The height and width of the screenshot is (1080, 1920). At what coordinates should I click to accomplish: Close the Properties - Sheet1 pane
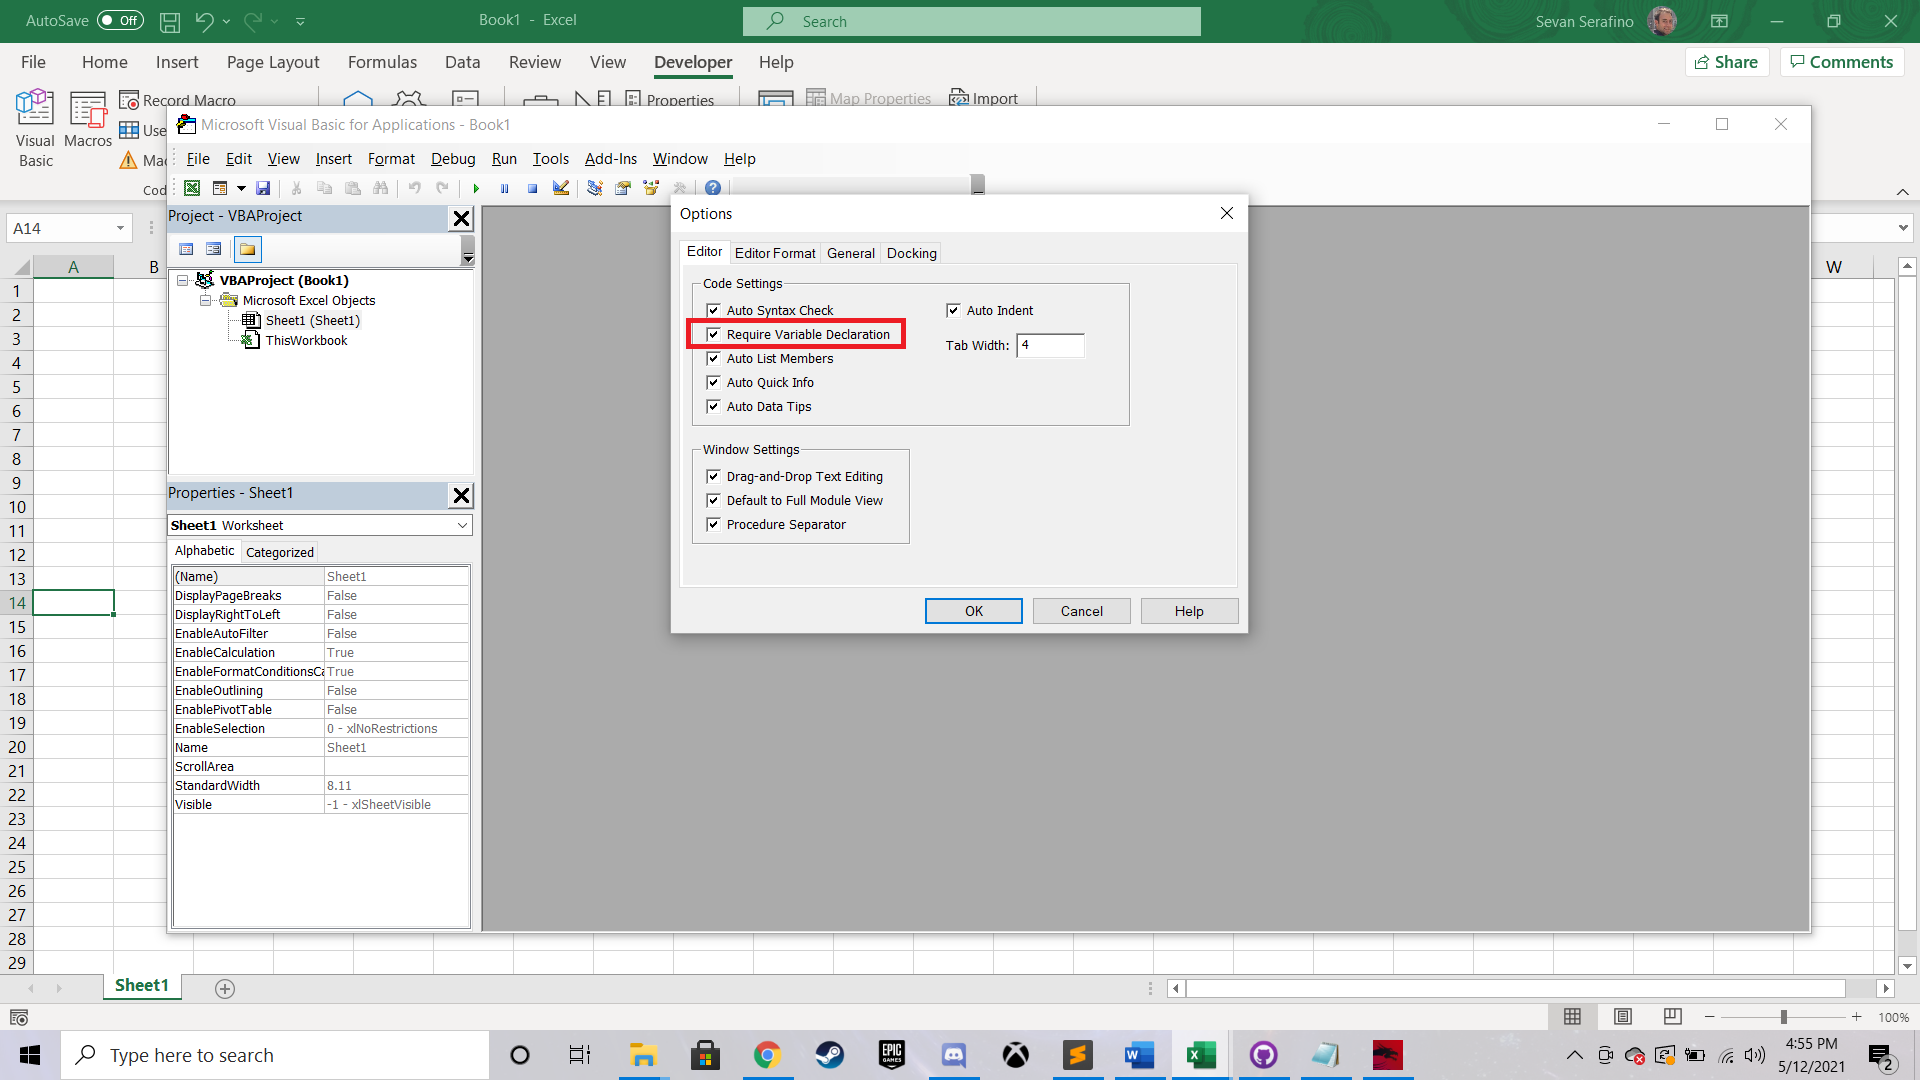(461, 495)
